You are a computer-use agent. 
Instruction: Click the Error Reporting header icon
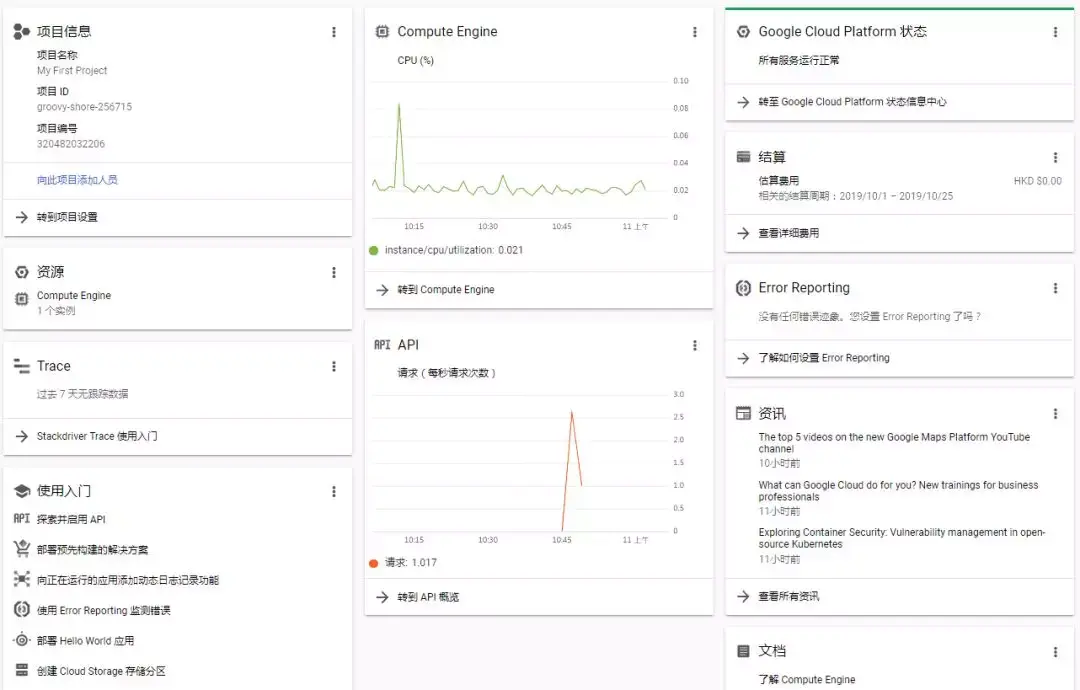pyautogui.click(x=743, y=288)
